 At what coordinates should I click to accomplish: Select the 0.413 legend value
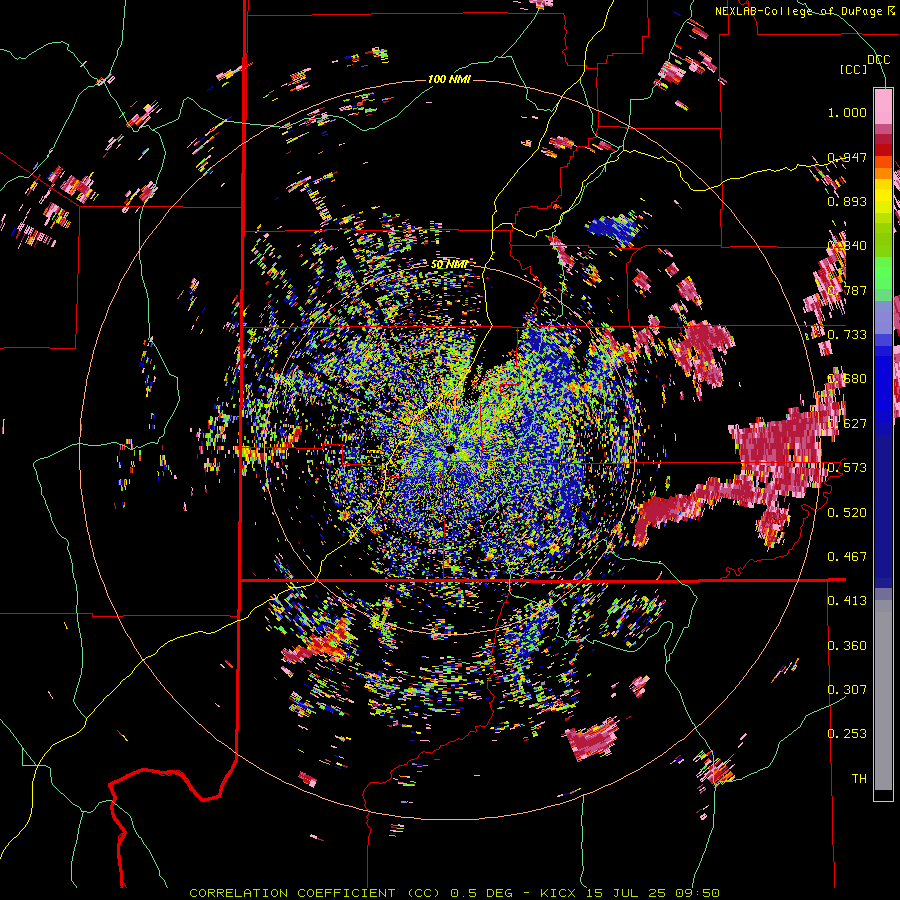click(847, 601)
